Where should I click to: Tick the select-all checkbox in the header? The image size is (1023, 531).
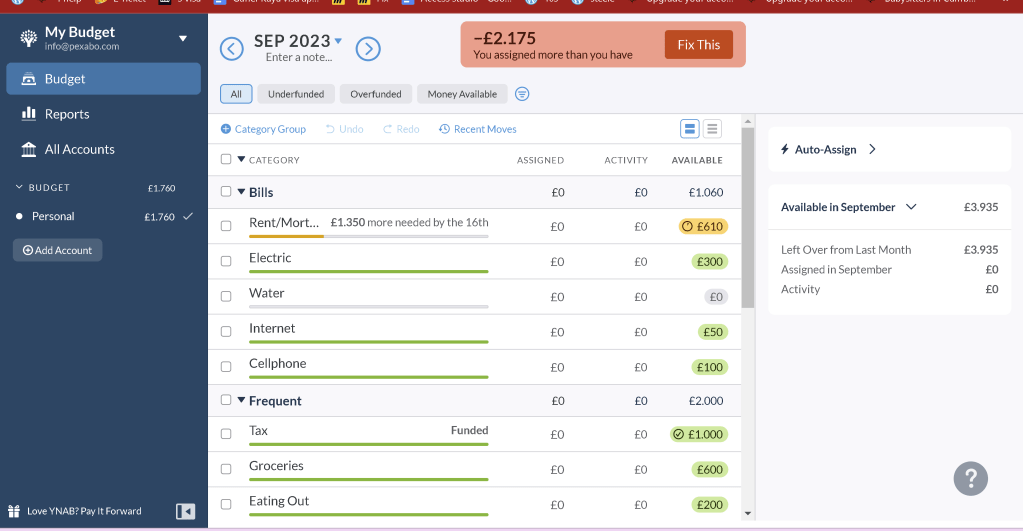[226, 159]
